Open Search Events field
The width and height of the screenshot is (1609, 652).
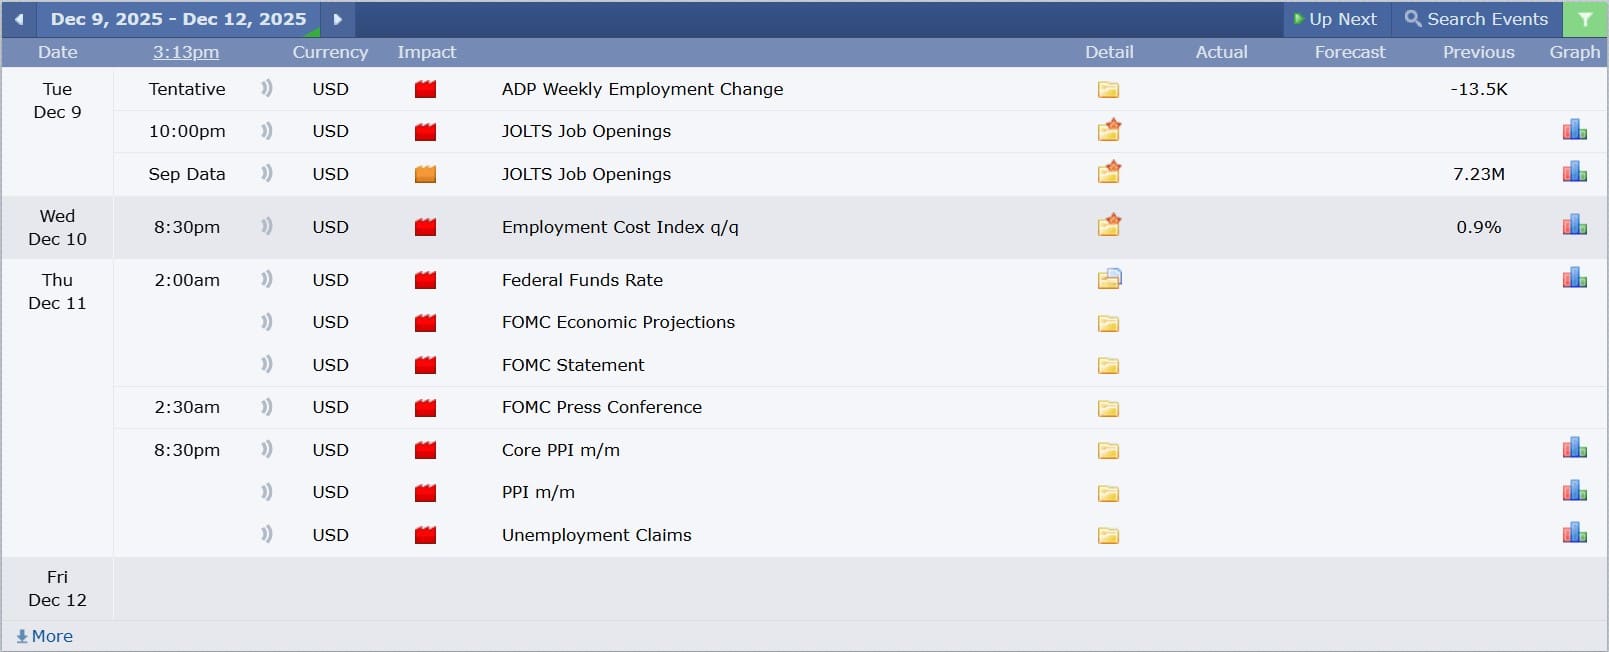click(x=1476, y=19)
